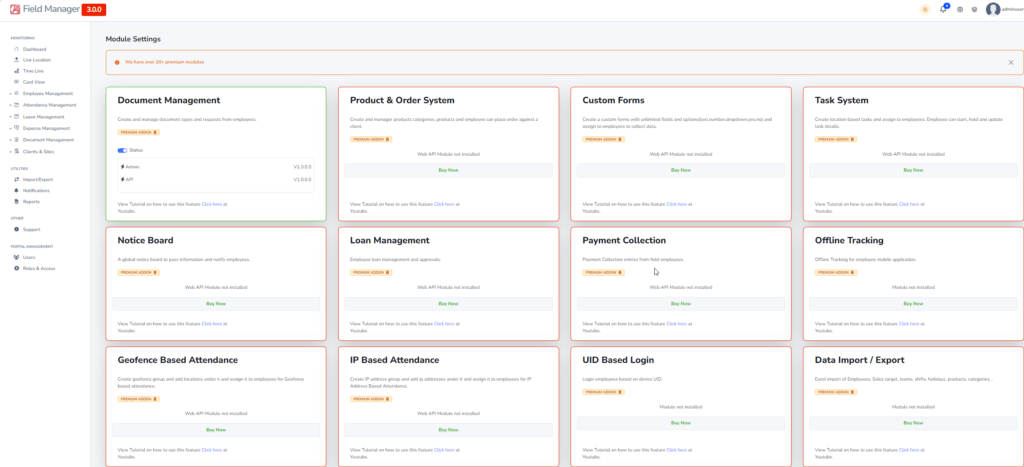Image resolution: width=1024 pixels, height=467 pixels.
Task: Click the Time Line icon in sidebar
Action: (16, 71)
